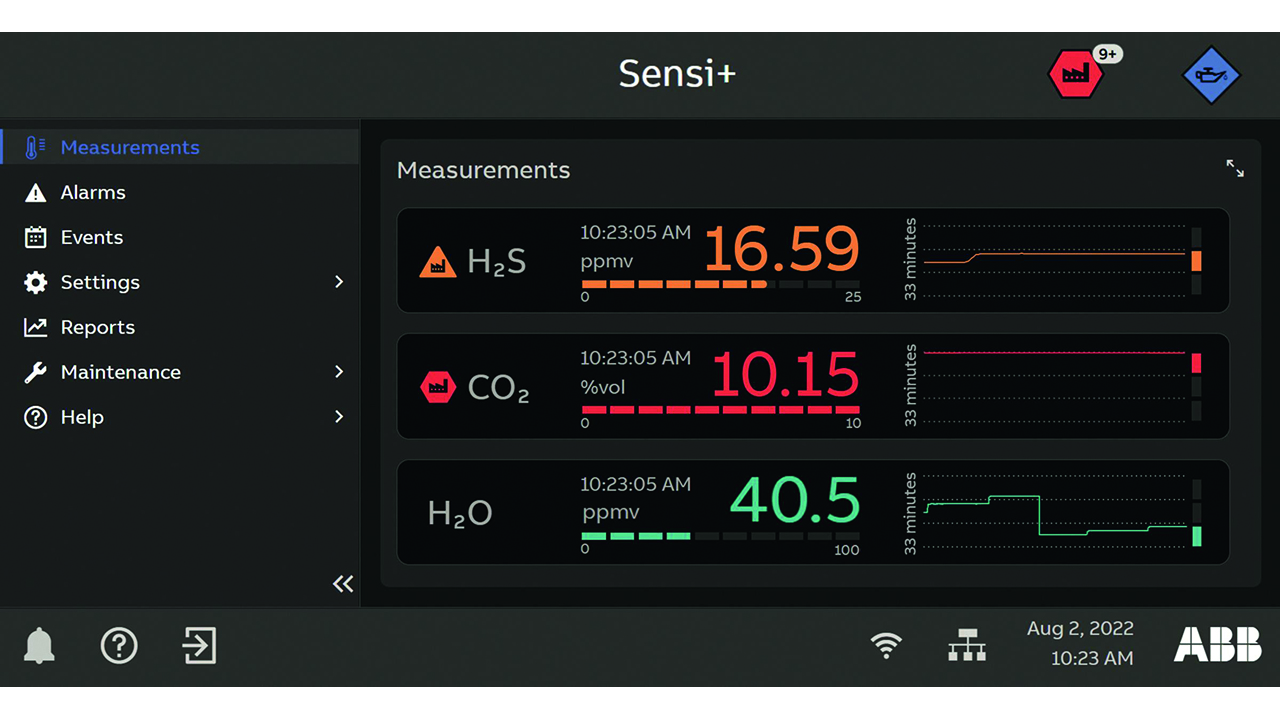The width and height of the screenshot is (1280, 720).
Task: Click the Maintenance wrench icon
Action: 35,372
